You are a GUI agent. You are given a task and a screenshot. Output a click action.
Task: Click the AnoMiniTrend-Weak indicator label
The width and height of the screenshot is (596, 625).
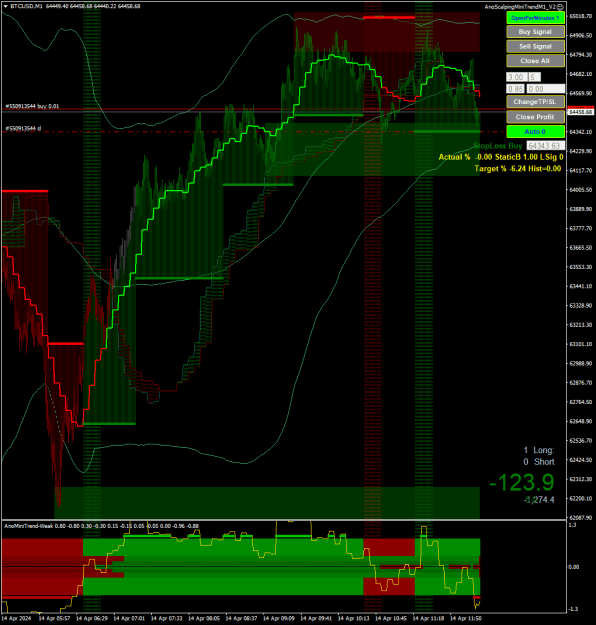[x=28, y=526]
